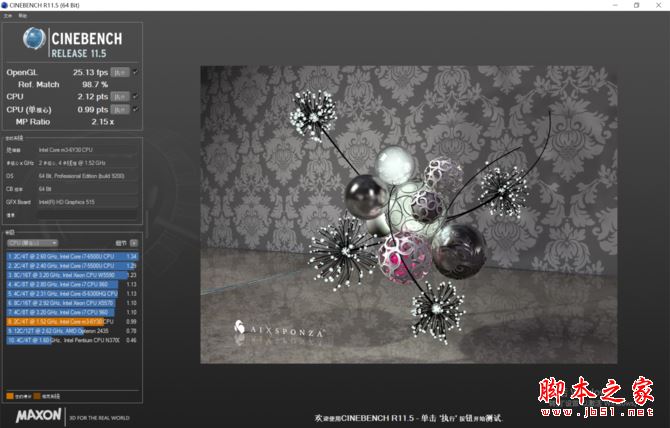670x428 pixels.
Task: Click the Ref. Match 98.7 % value
Action: (95, 85)
